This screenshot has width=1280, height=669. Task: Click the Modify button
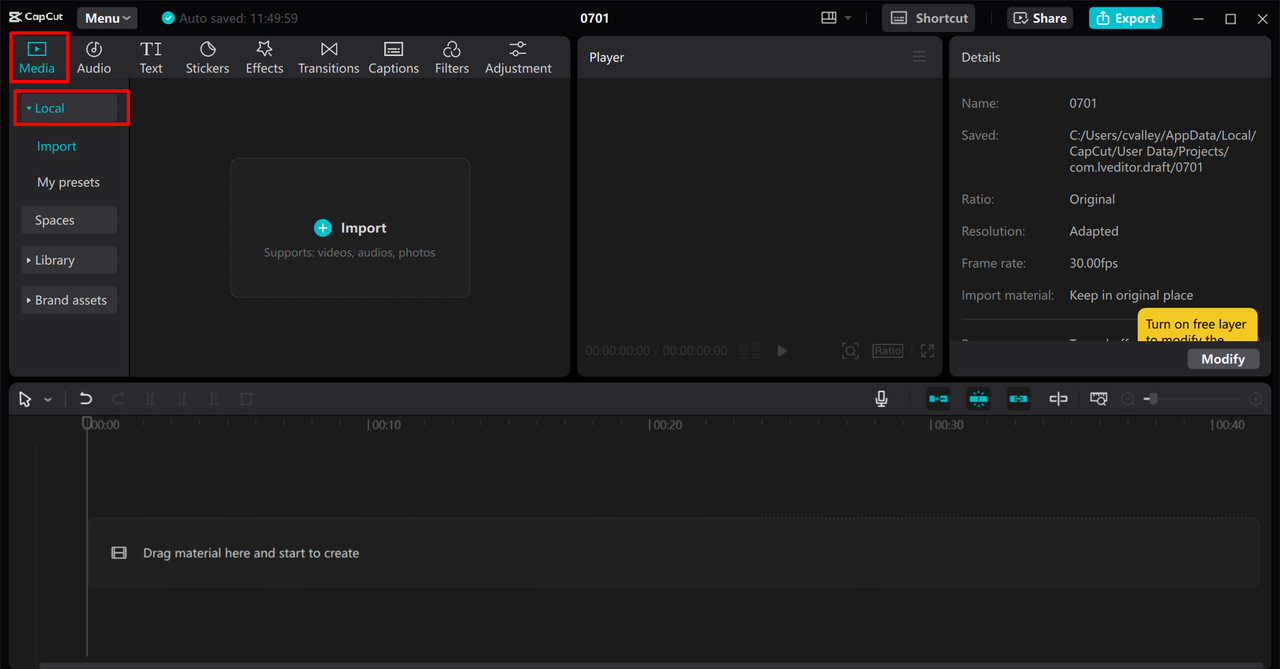pyautogui.click(x=1223, y=359)
